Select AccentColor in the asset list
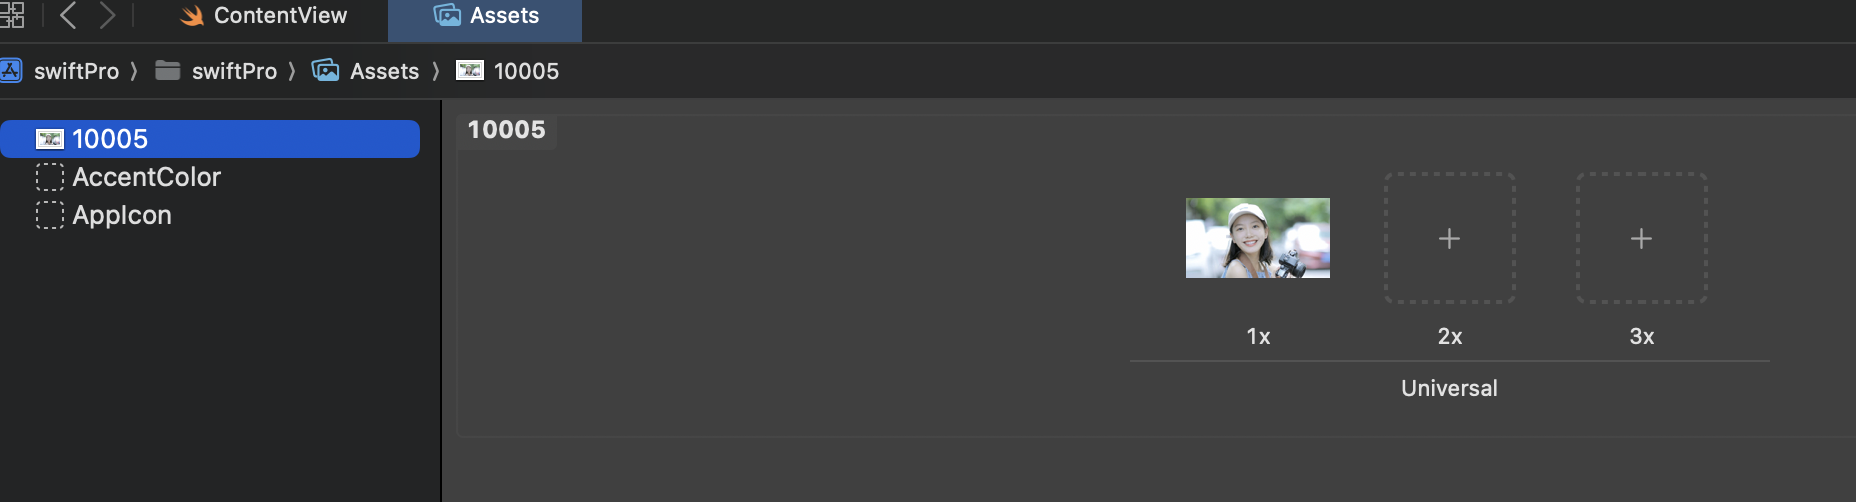The height and width of the screenshot is (502, 1856). pos(210,177)
